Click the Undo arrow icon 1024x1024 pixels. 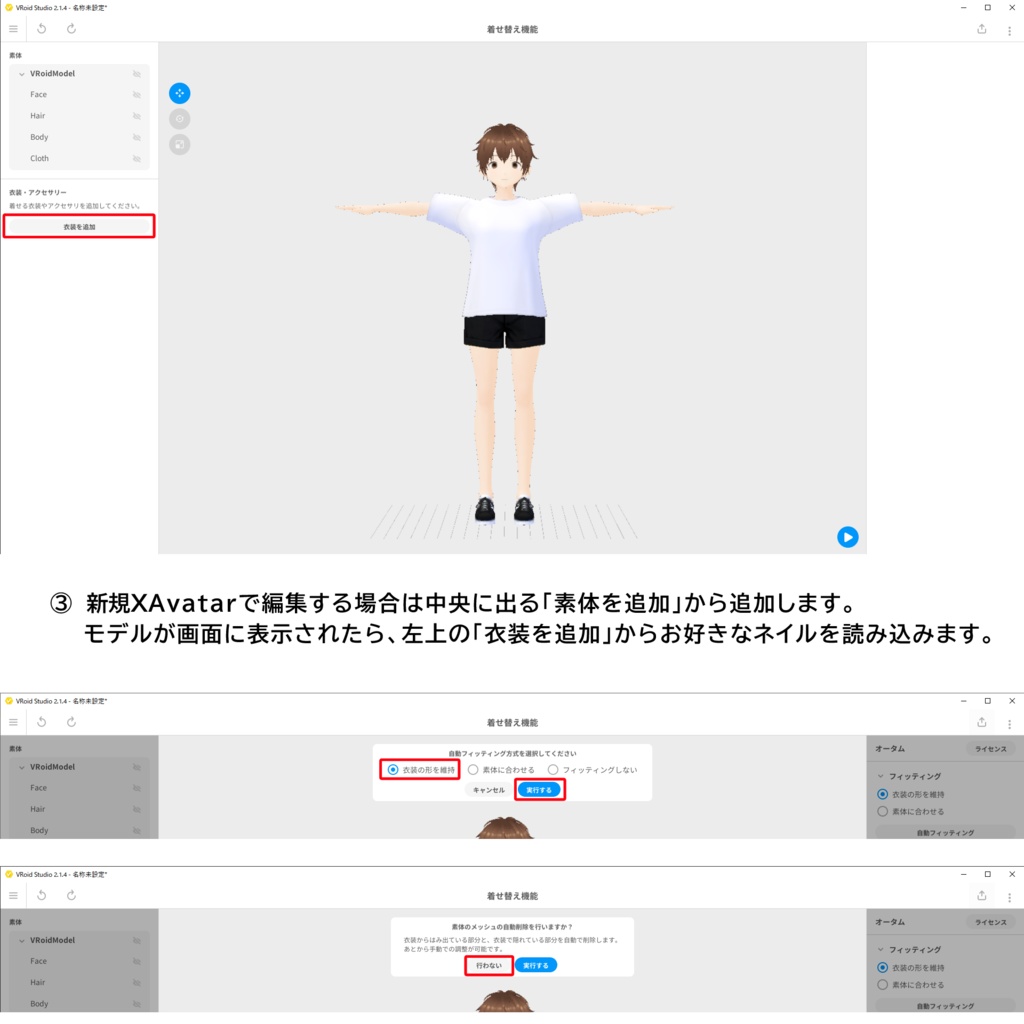(40, 29)
